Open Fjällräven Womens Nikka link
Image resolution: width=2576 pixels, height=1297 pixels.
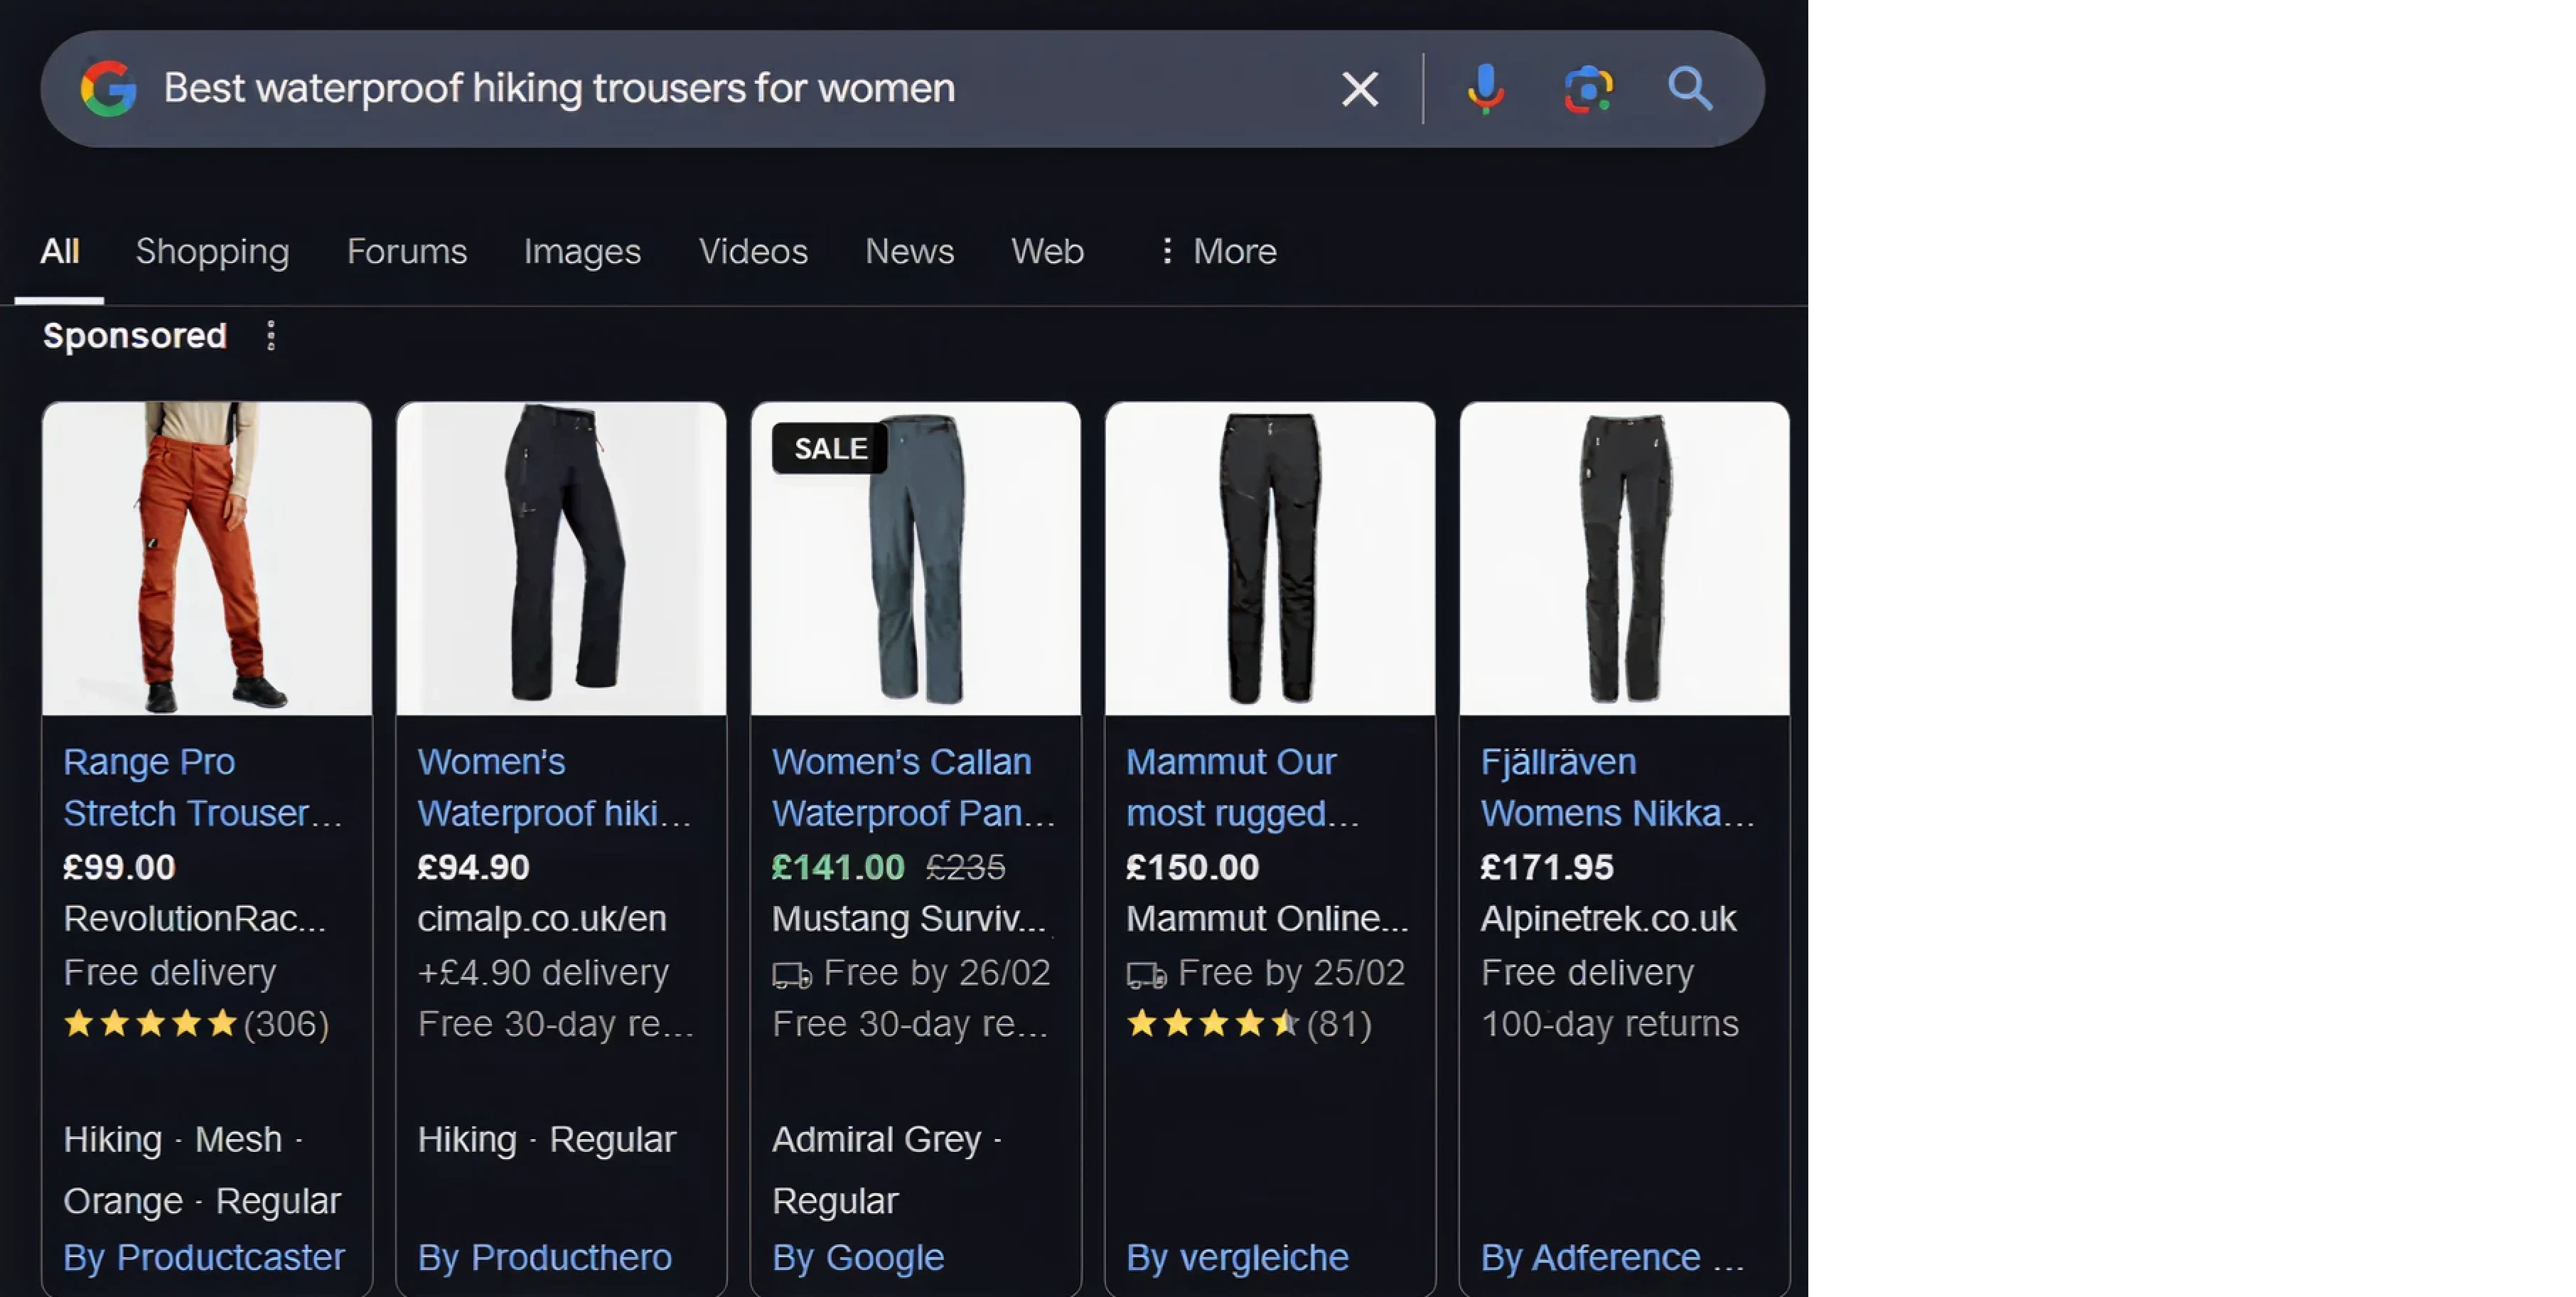[1618, 788]
